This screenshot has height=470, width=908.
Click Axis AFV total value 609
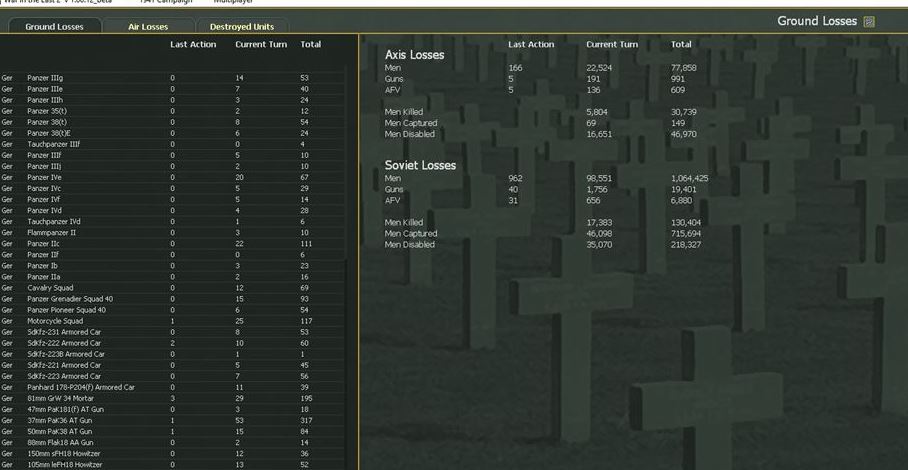[678, 90]
